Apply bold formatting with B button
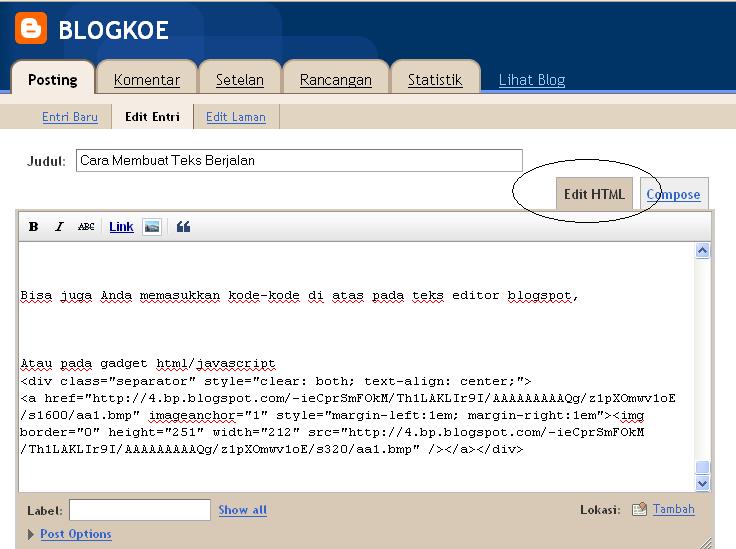 click(33, 227)
